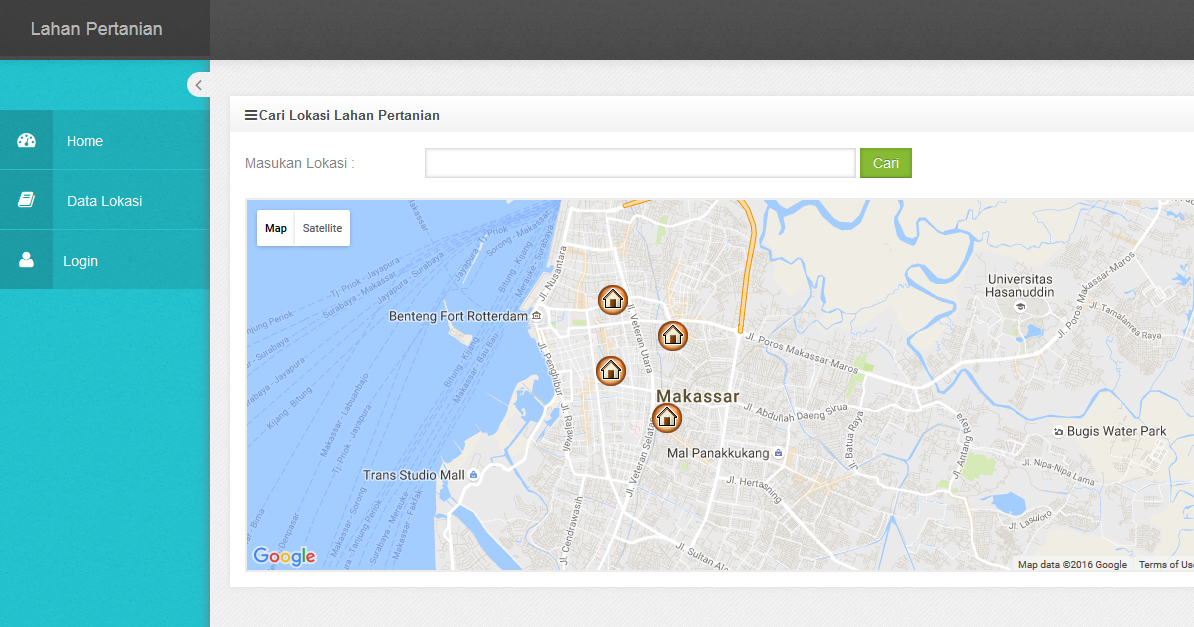Click the hamburger icon in Cari Lokasi header
1194x627 pixels.
click(x=251, y=115)
